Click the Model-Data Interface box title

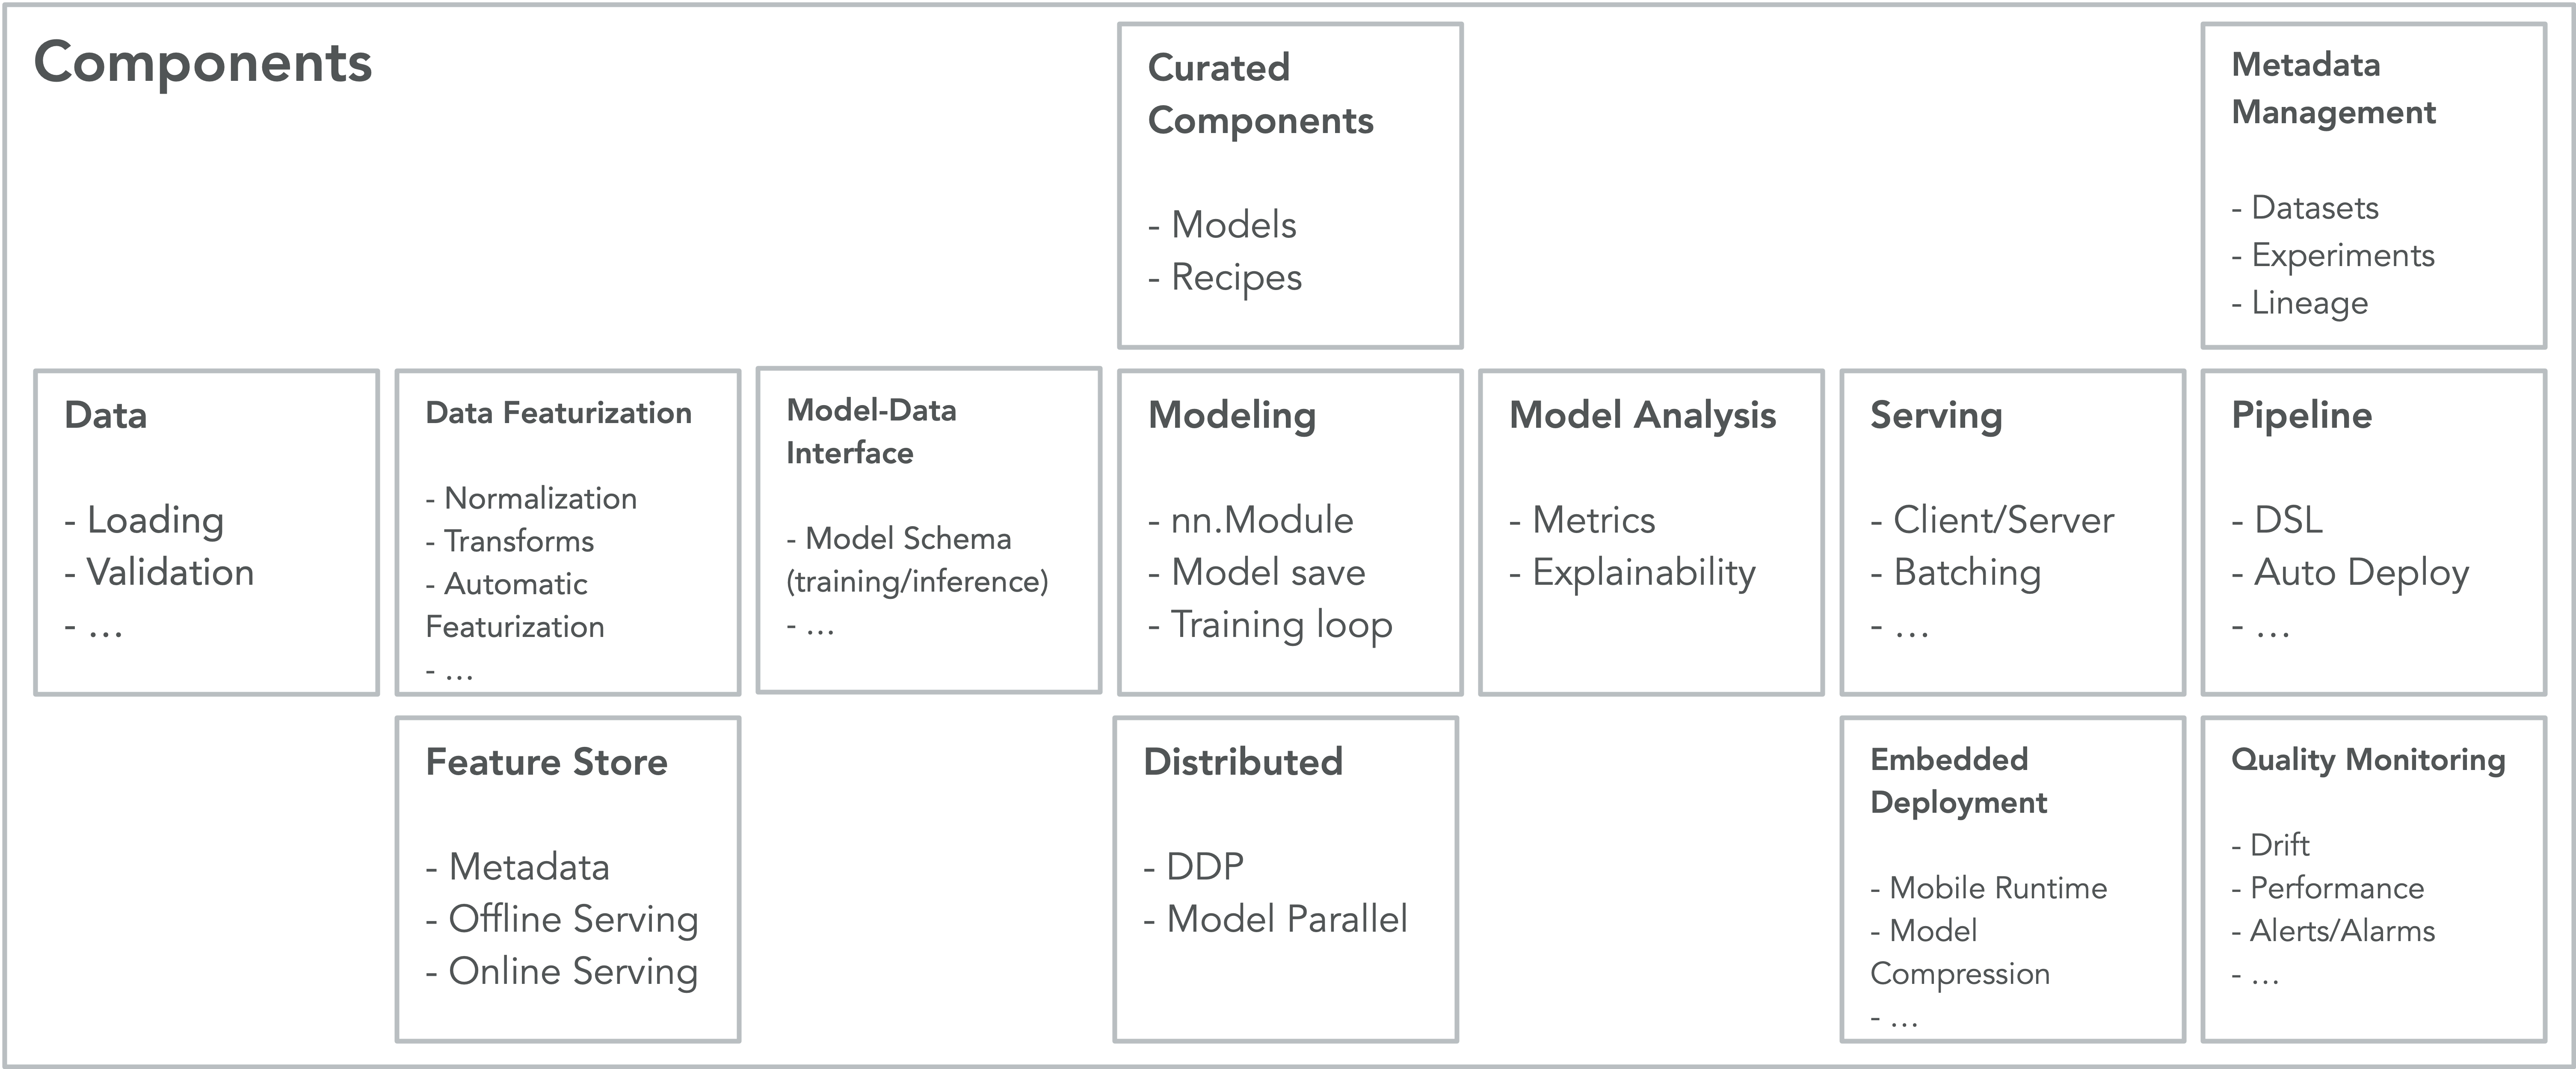[x=871, y=431]
